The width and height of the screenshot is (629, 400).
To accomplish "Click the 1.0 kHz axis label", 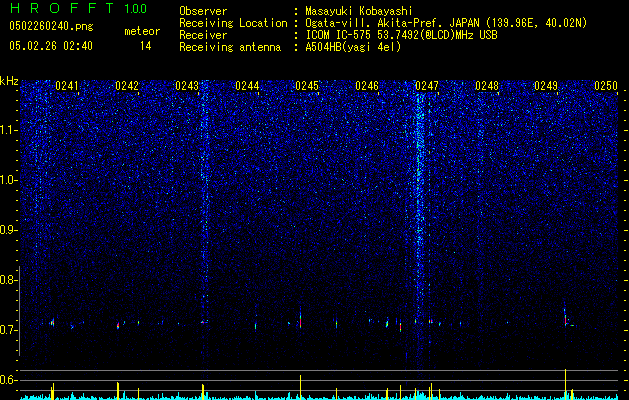I will [9, 181].
